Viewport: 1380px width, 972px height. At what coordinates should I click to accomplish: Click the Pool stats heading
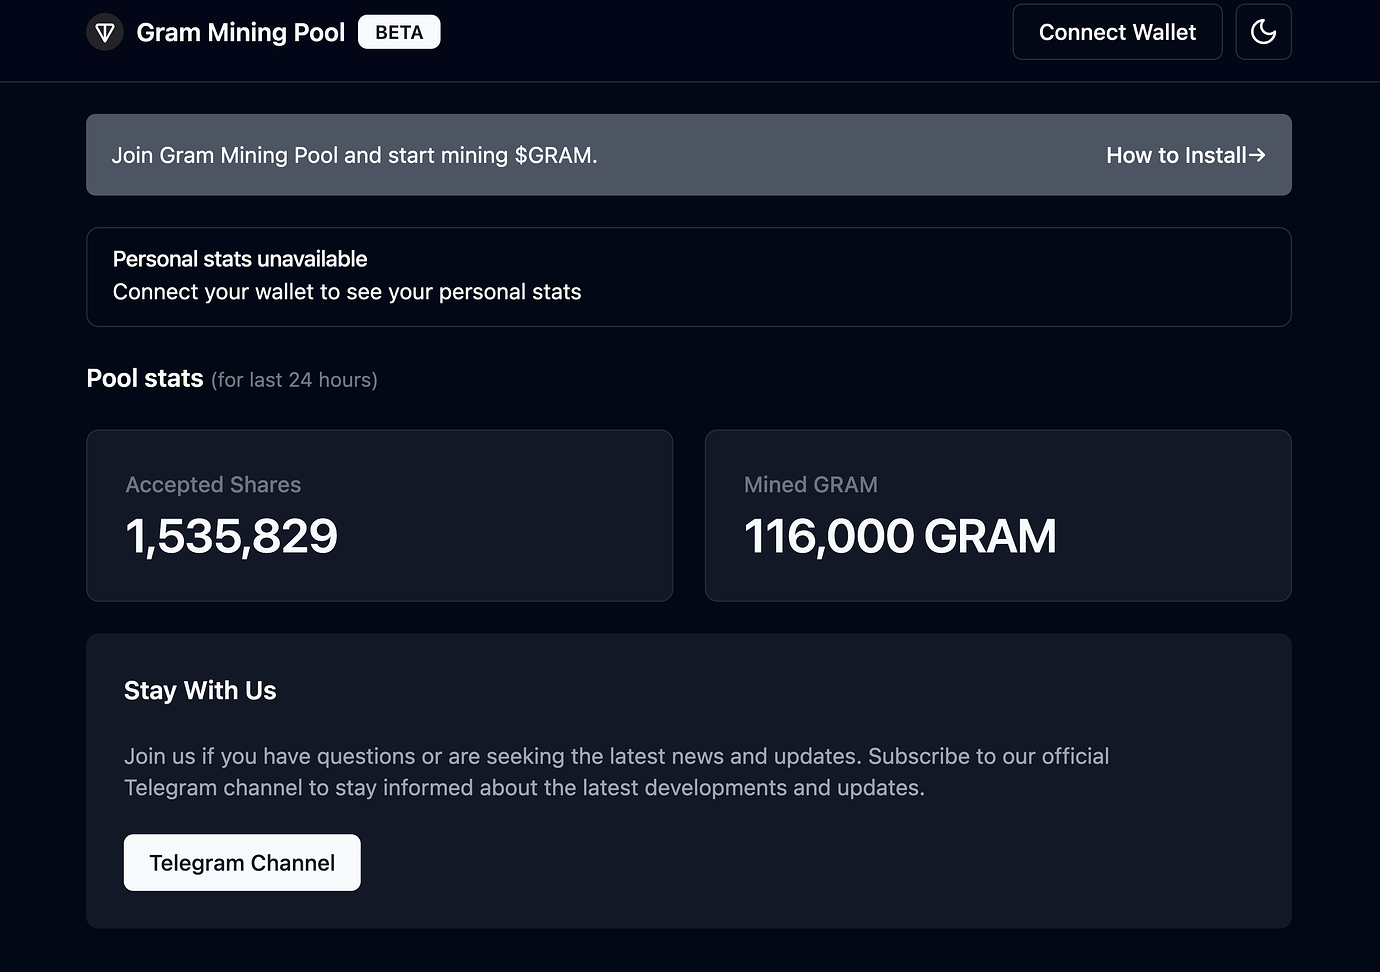[144, 378]
